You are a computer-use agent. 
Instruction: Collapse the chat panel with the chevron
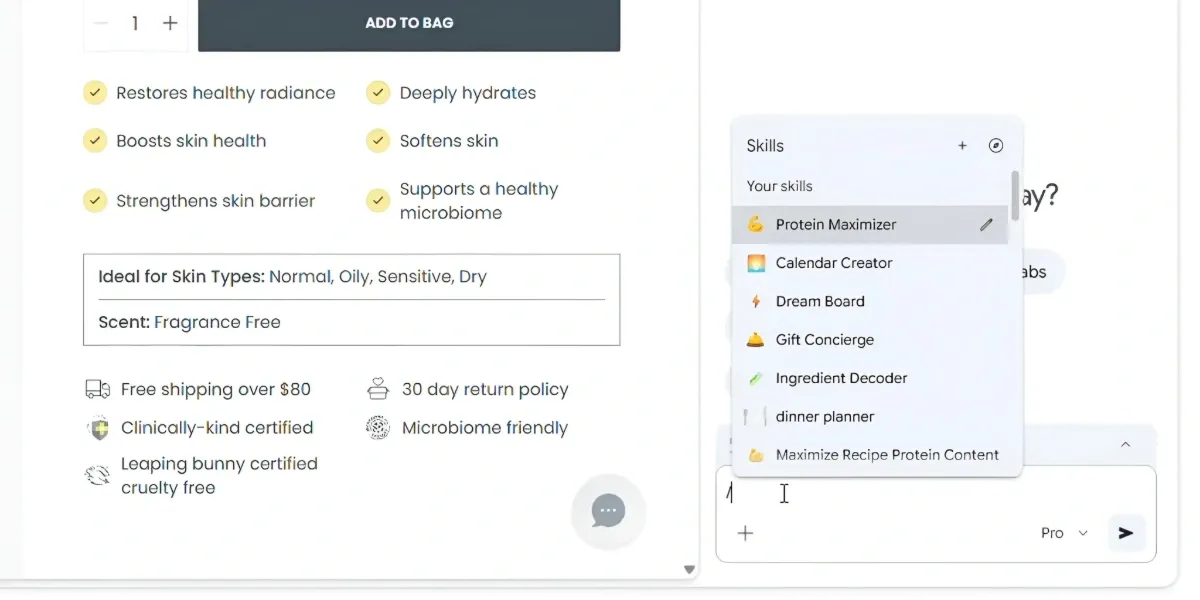(1126, 444)
